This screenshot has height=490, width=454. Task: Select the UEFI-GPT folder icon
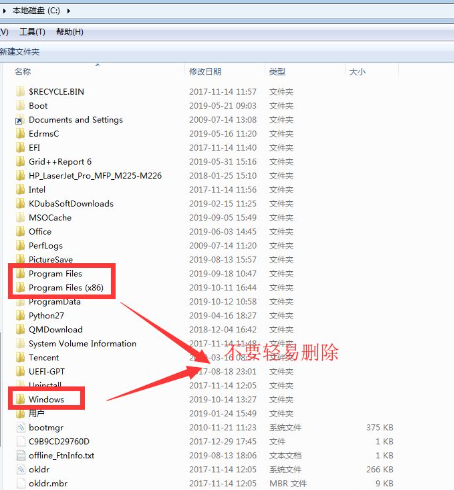tap(20, 371)
